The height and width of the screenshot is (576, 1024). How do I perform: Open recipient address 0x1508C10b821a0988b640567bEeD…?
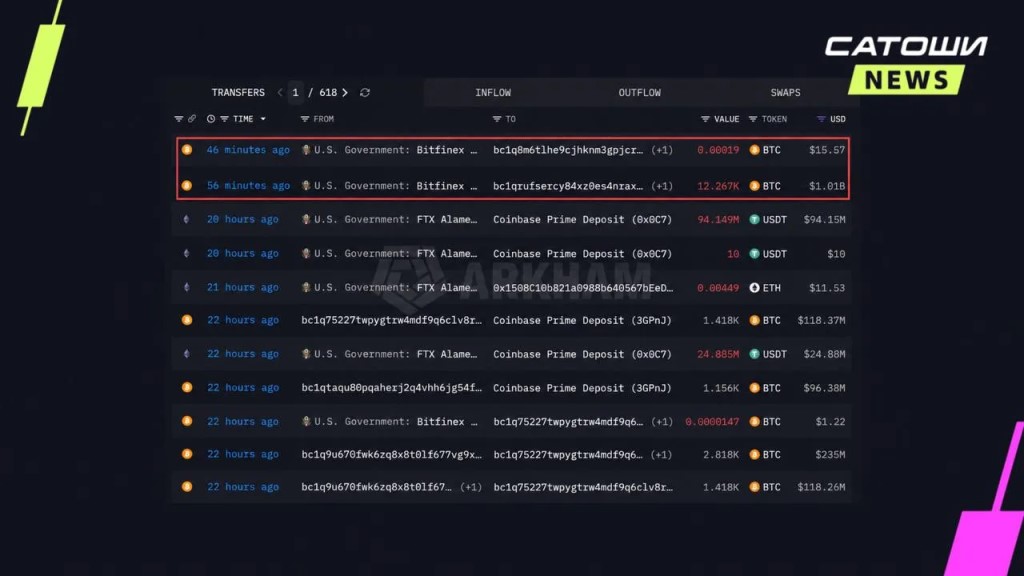coord(583,287)
